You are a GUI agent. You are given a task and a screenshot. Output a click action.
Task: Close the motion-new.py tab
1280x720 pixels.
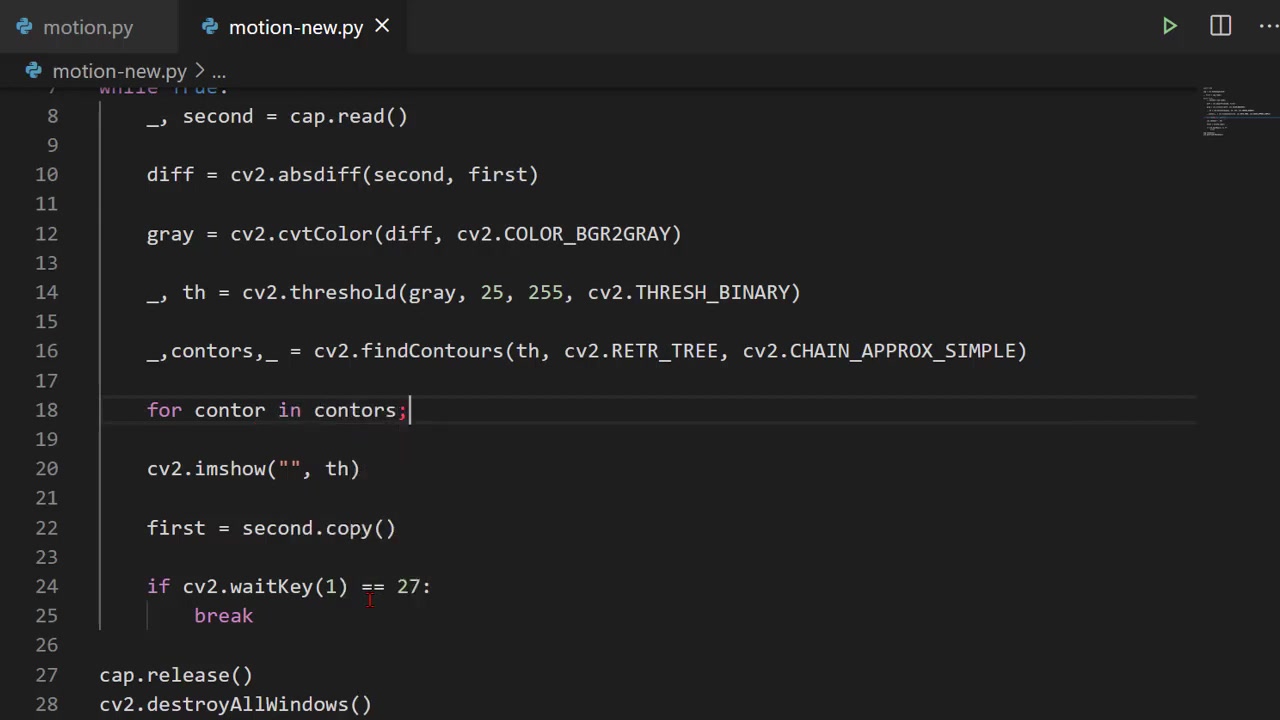(382, 26)
